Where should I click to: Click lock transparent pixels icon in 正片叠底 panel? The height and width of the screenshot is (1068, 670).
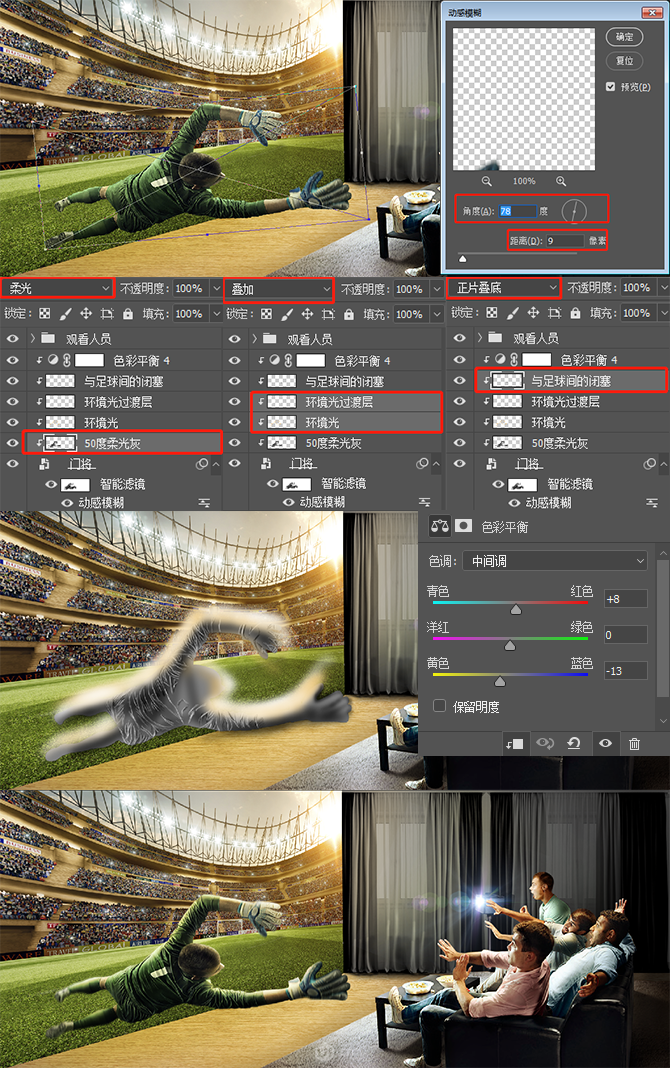coord(492,313)
